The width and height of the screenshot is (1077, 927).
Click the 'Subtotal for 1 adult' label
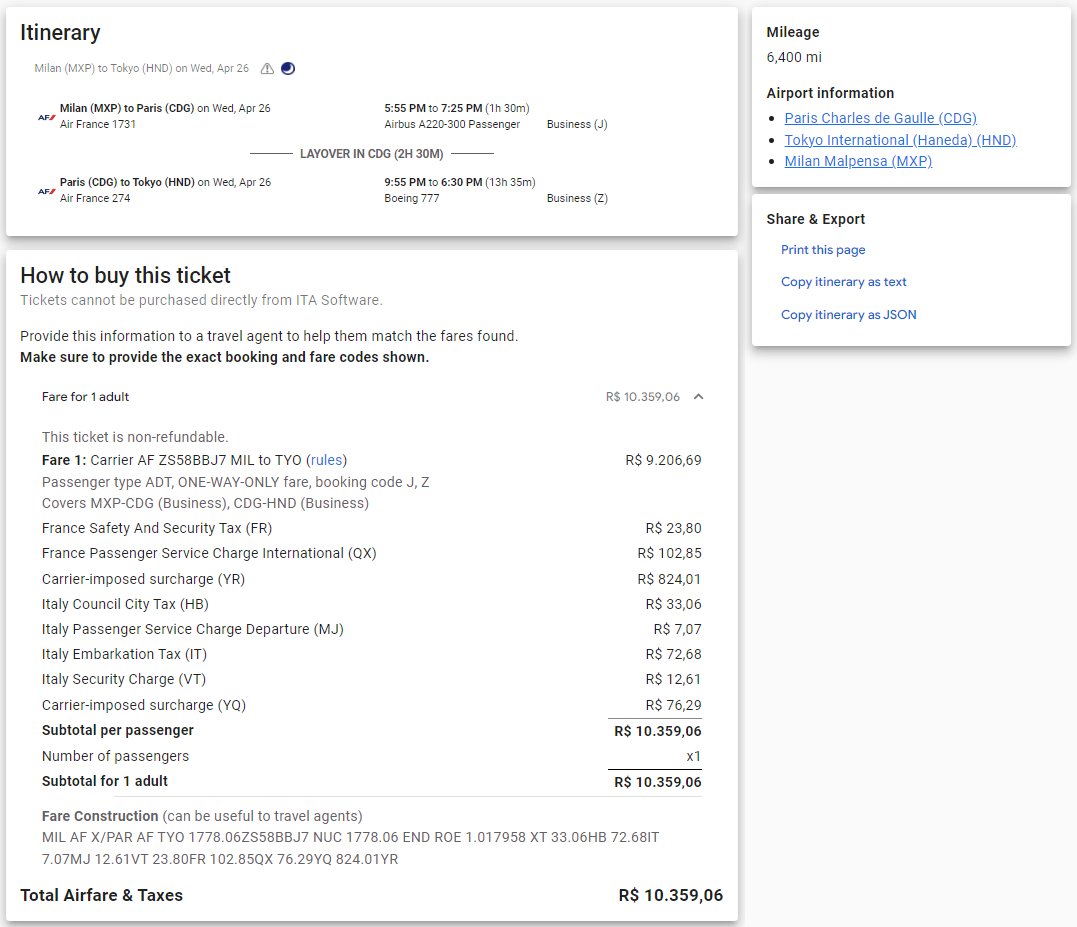click(x=104, y=781)
